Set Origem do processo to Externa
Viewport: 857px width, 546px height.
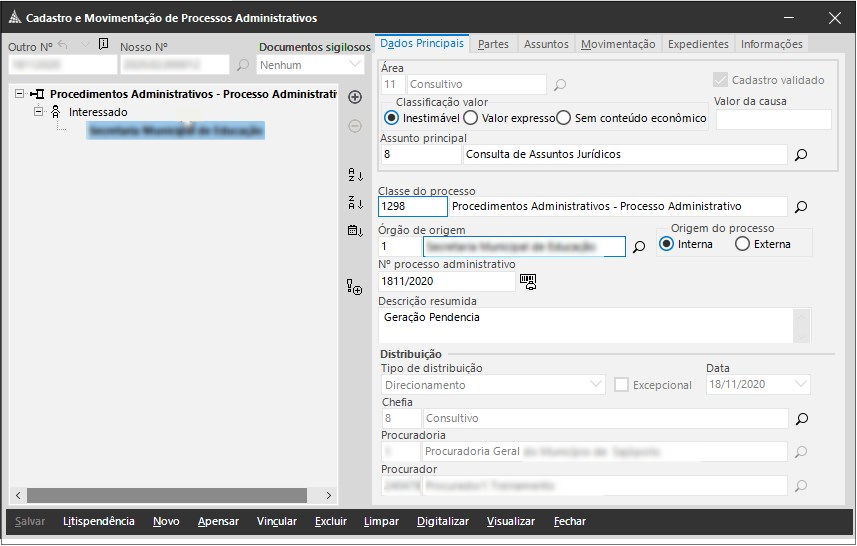pos(742,244)
